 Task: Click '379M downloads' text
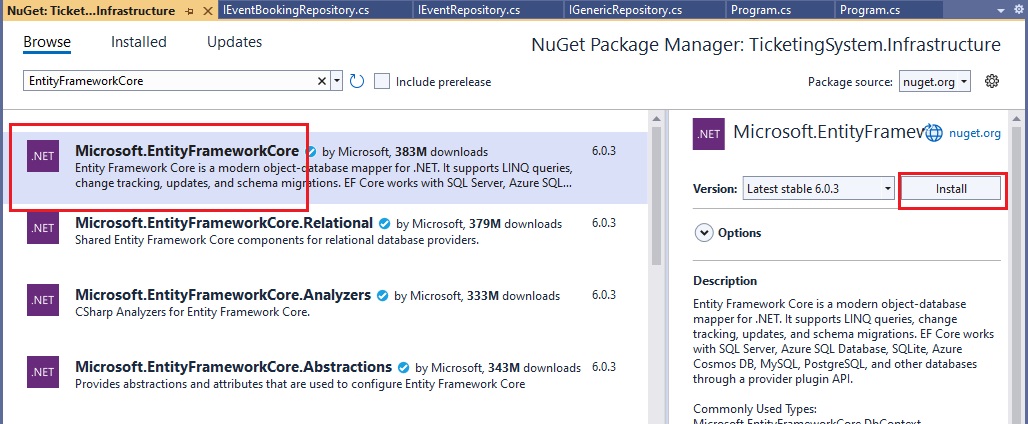[x=515, y=224]
